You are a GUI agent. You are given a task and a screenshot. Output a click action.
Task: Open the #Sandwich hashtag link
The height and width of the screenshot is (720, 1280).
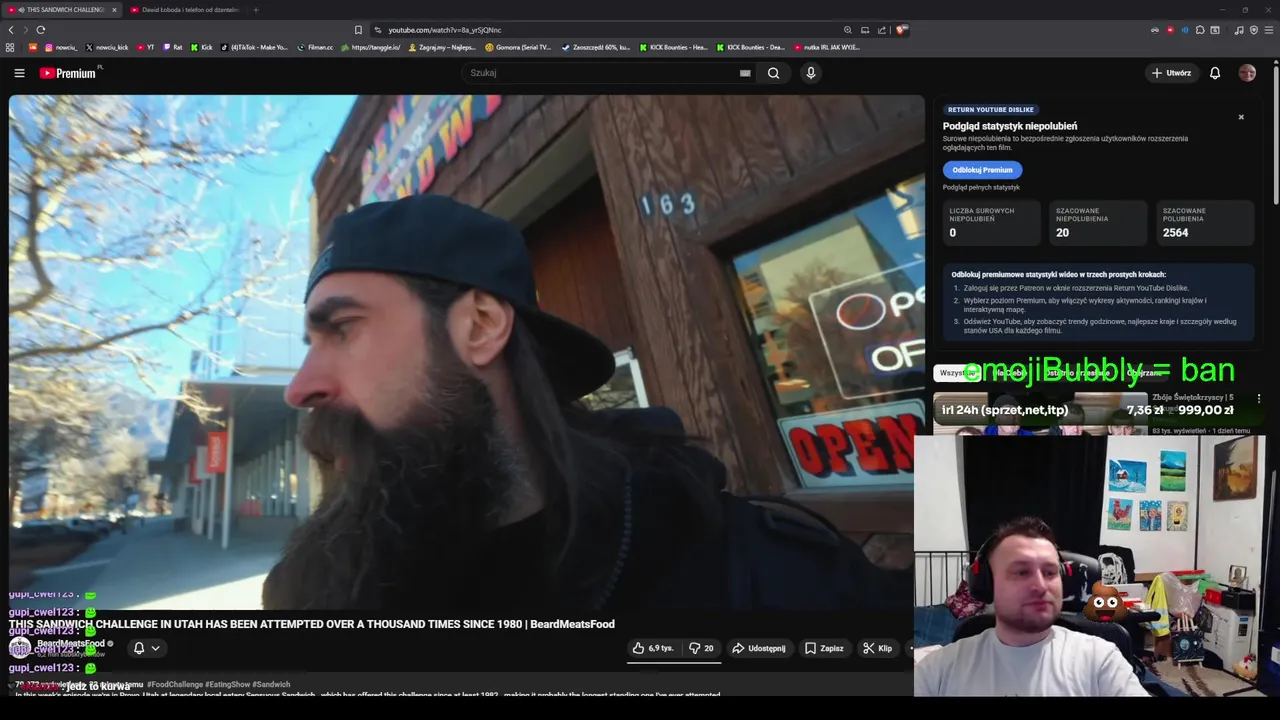271,685
